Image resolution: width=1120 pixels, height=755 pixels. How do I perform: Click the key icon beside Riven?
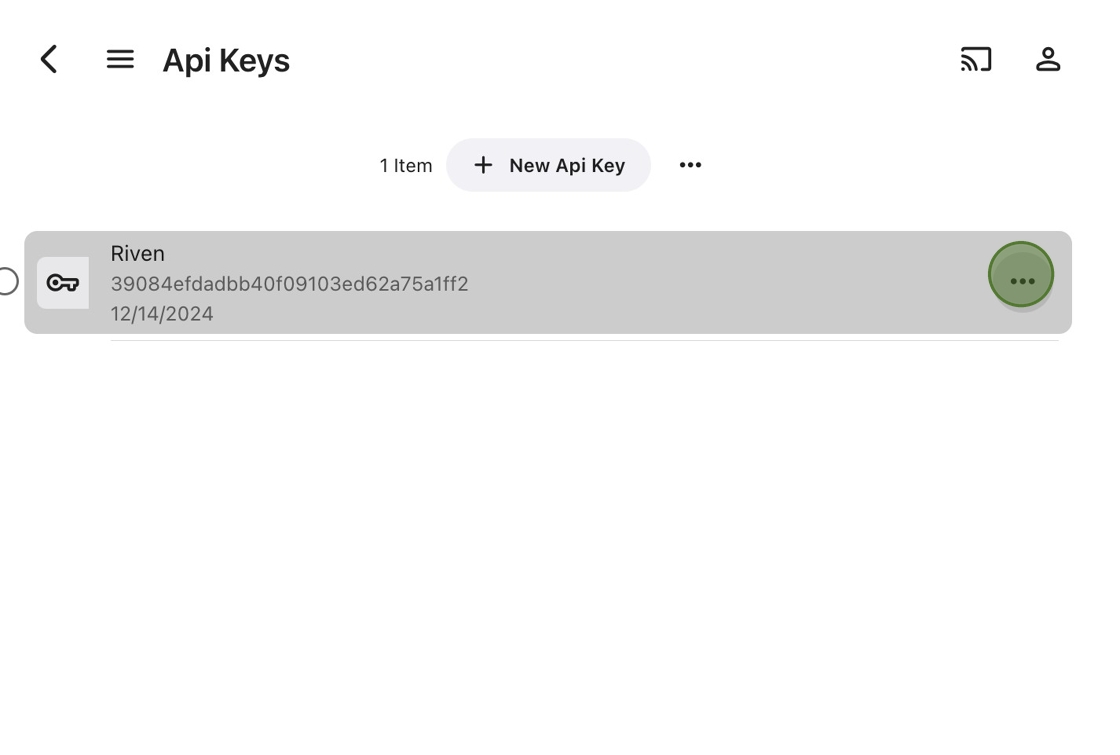(x=63, y=283)
